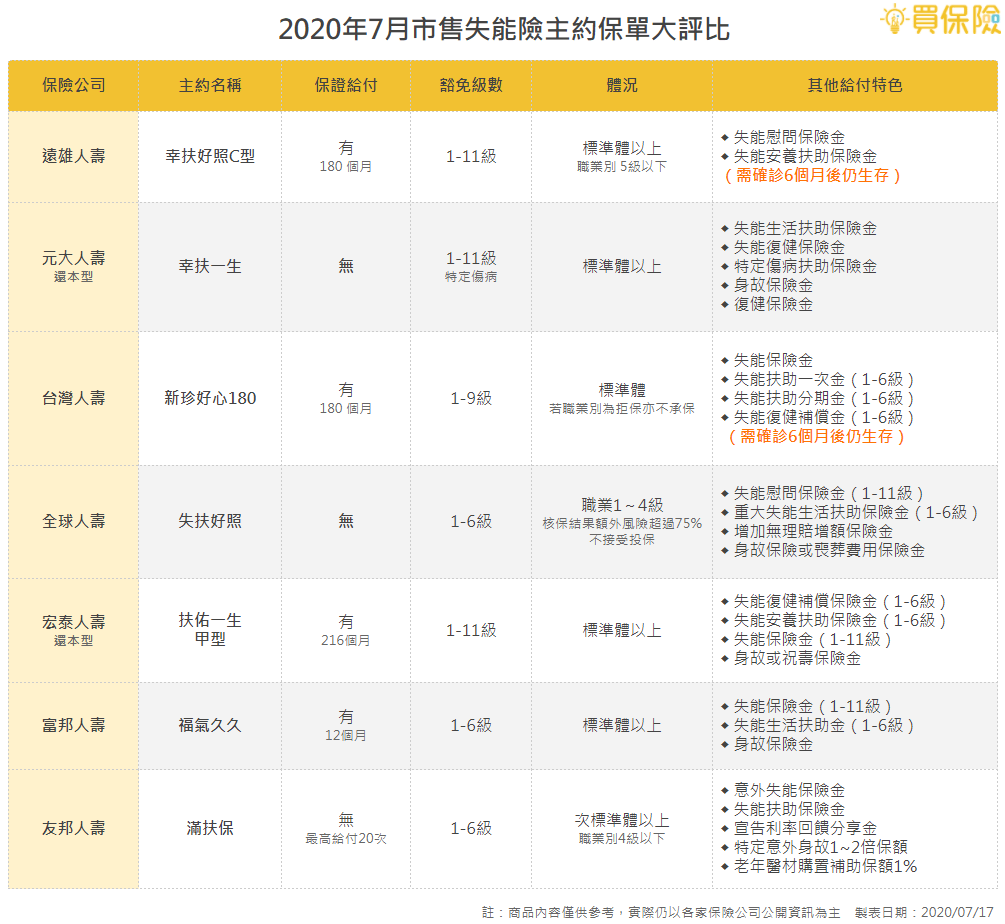Select the 友邦人壽 company cell
The height and width of the screenshot is (924, 1005).
(x=74, y=829)
